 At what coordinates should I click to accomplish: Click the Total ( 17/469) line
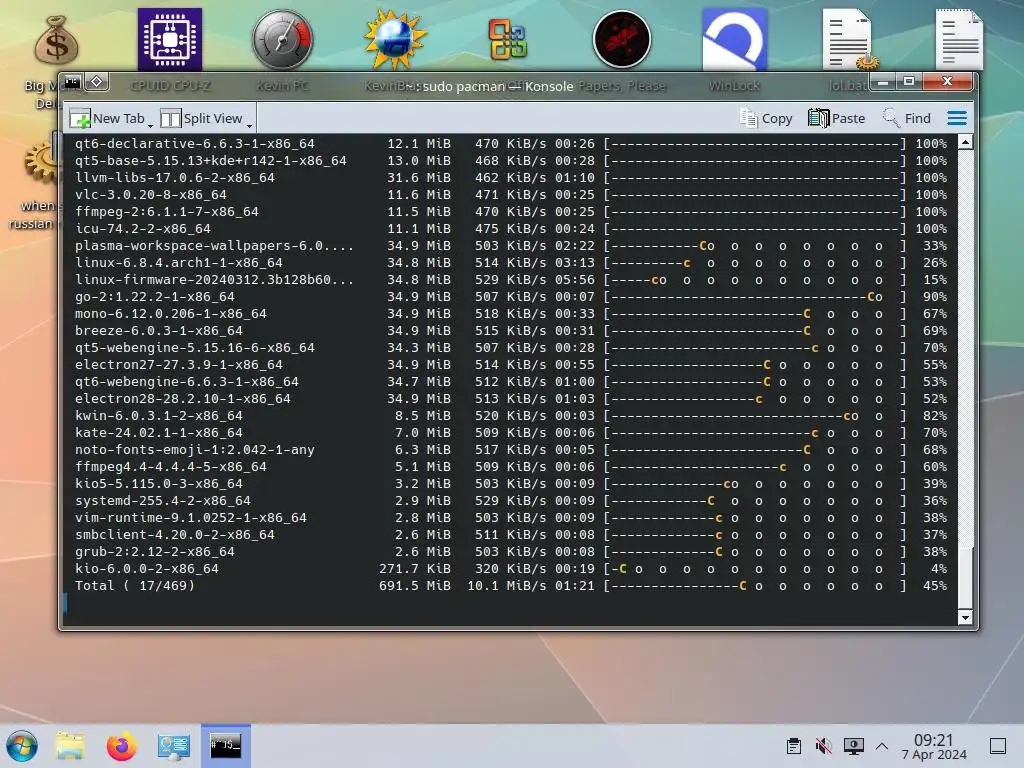pos(510,585)
